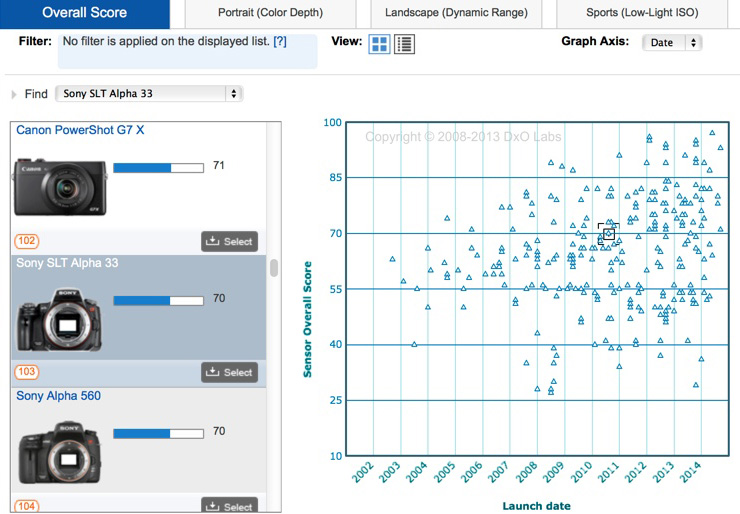Click the Sony Alpha 560 score bar

pyautogui.click(x=159, y=433)
